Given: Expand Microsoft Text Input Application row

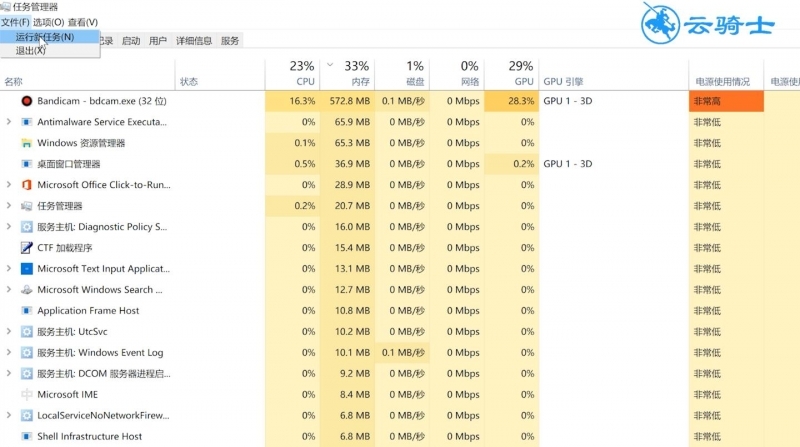Looking at the screenshot, I should point(9,268).
